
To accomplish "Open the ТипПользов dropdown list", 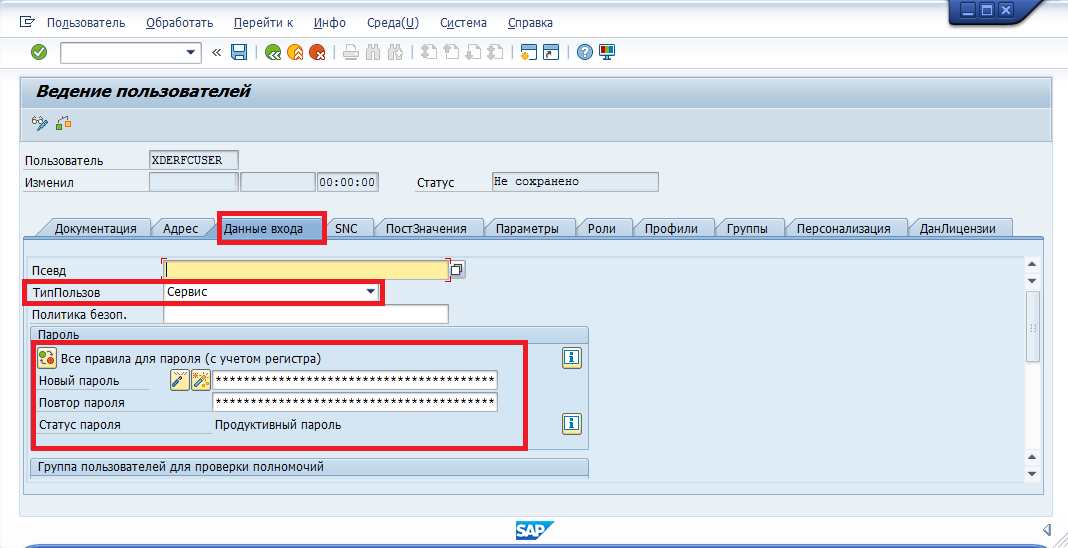I will tap(371, 292).
